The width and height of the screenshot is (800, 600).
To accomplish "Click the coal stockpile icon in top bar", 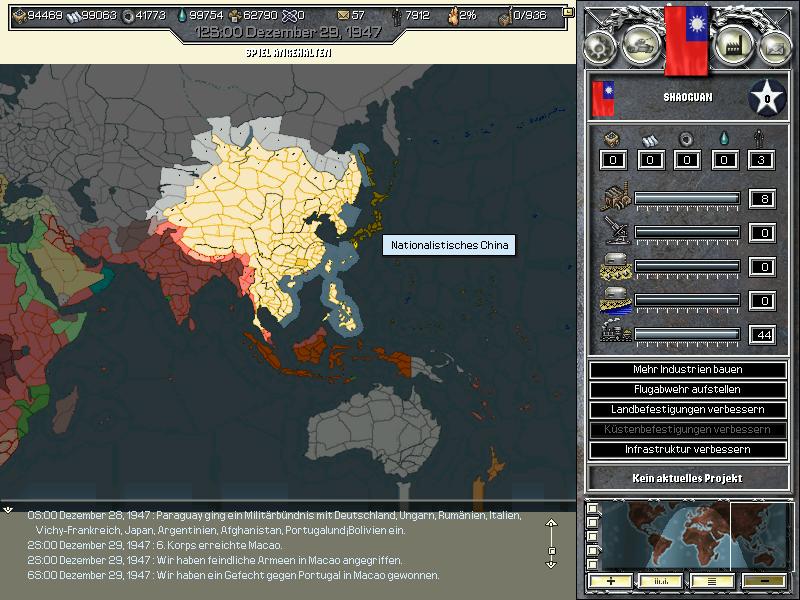I will point(19,16).
